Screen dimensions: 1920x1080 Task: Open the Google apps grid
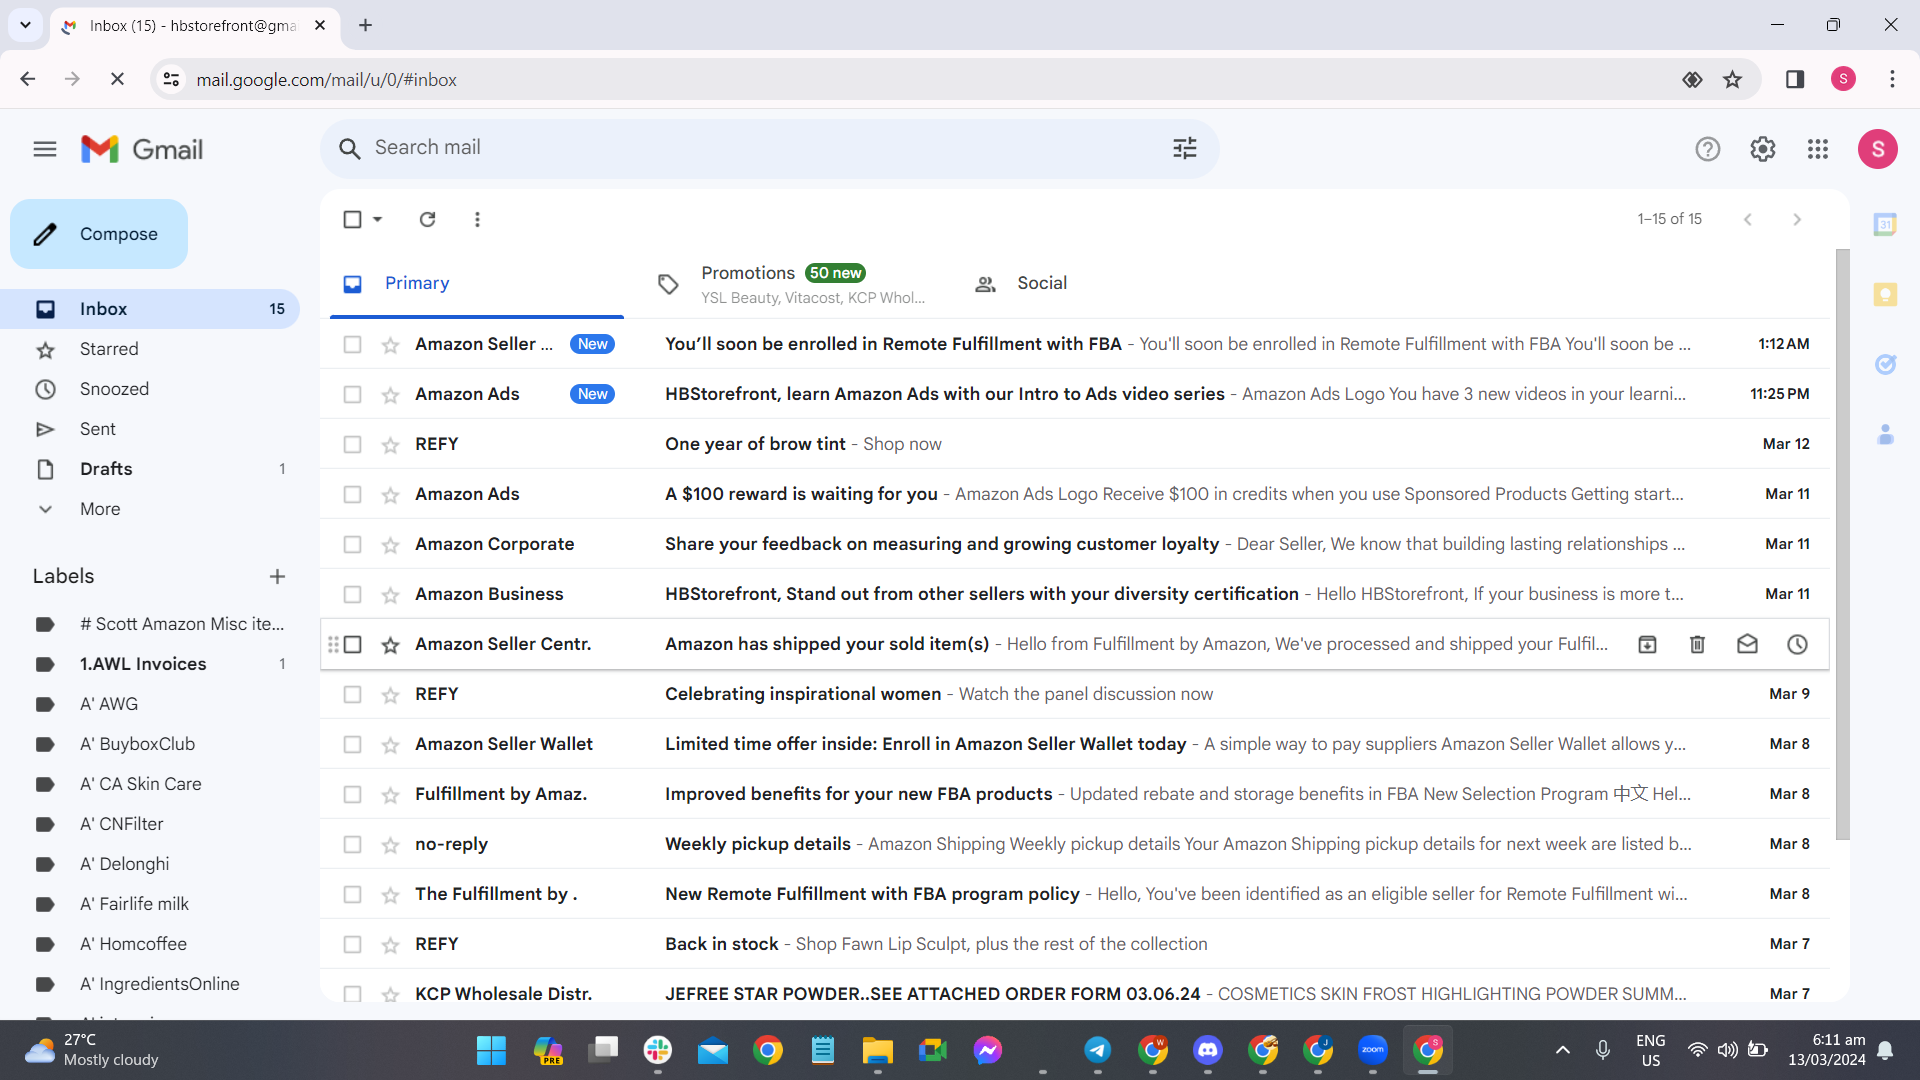click(1818, 149)
